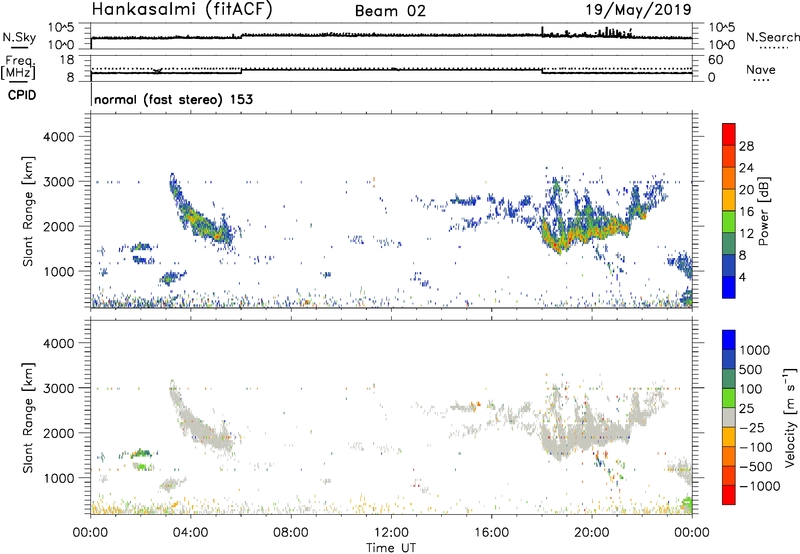Click the Nave legend label
Viewport: 800px width, 554px height.
(761, 69)
